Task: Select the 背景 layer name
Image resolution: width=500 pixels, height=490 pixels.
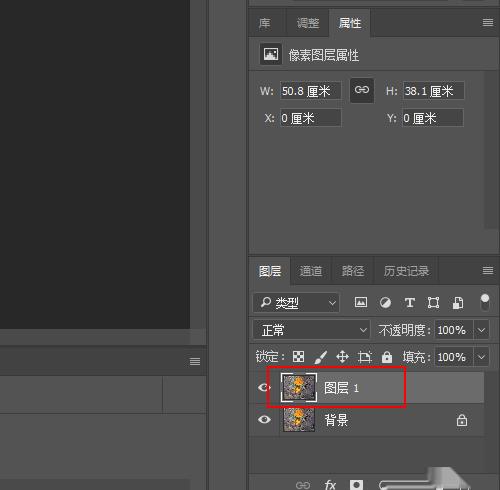Action: pyautogui.click(x=336, y=420)
